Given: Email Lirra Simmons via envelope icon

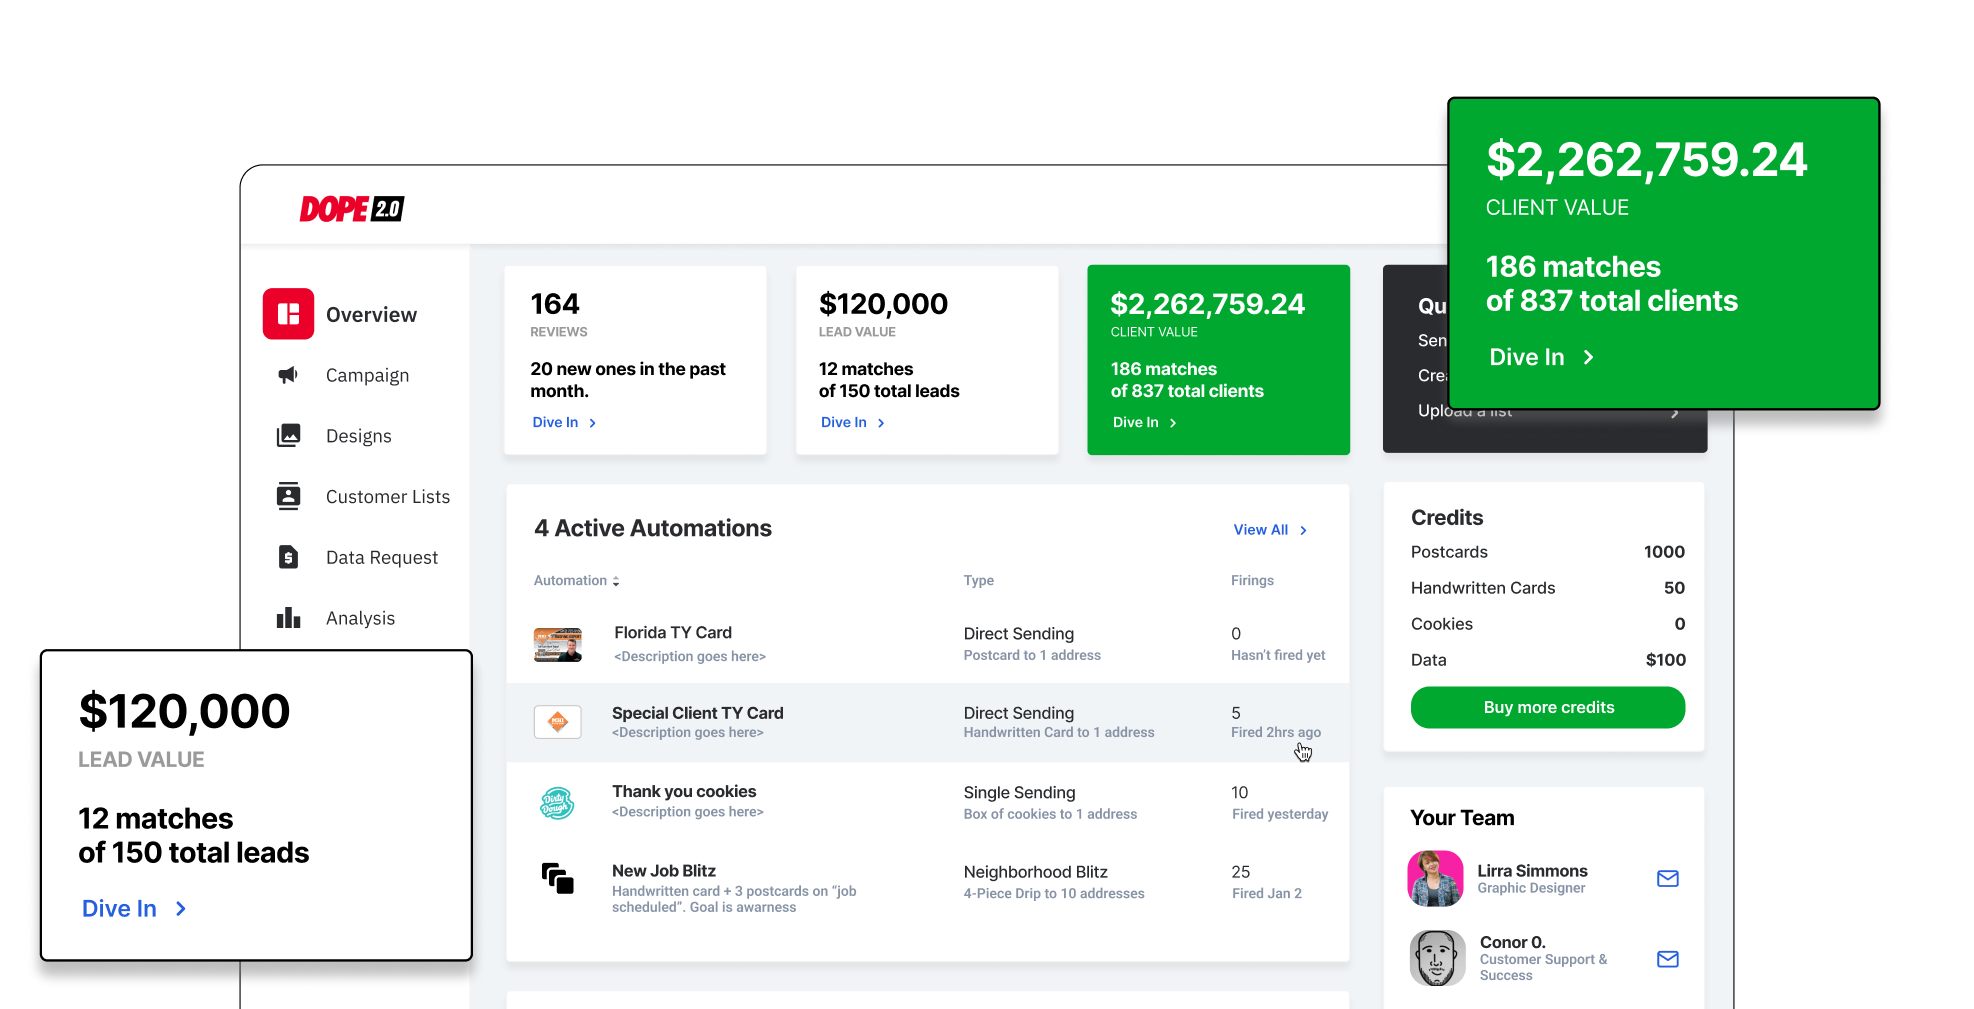Looking at the screenshot, I should (1667, 879).
